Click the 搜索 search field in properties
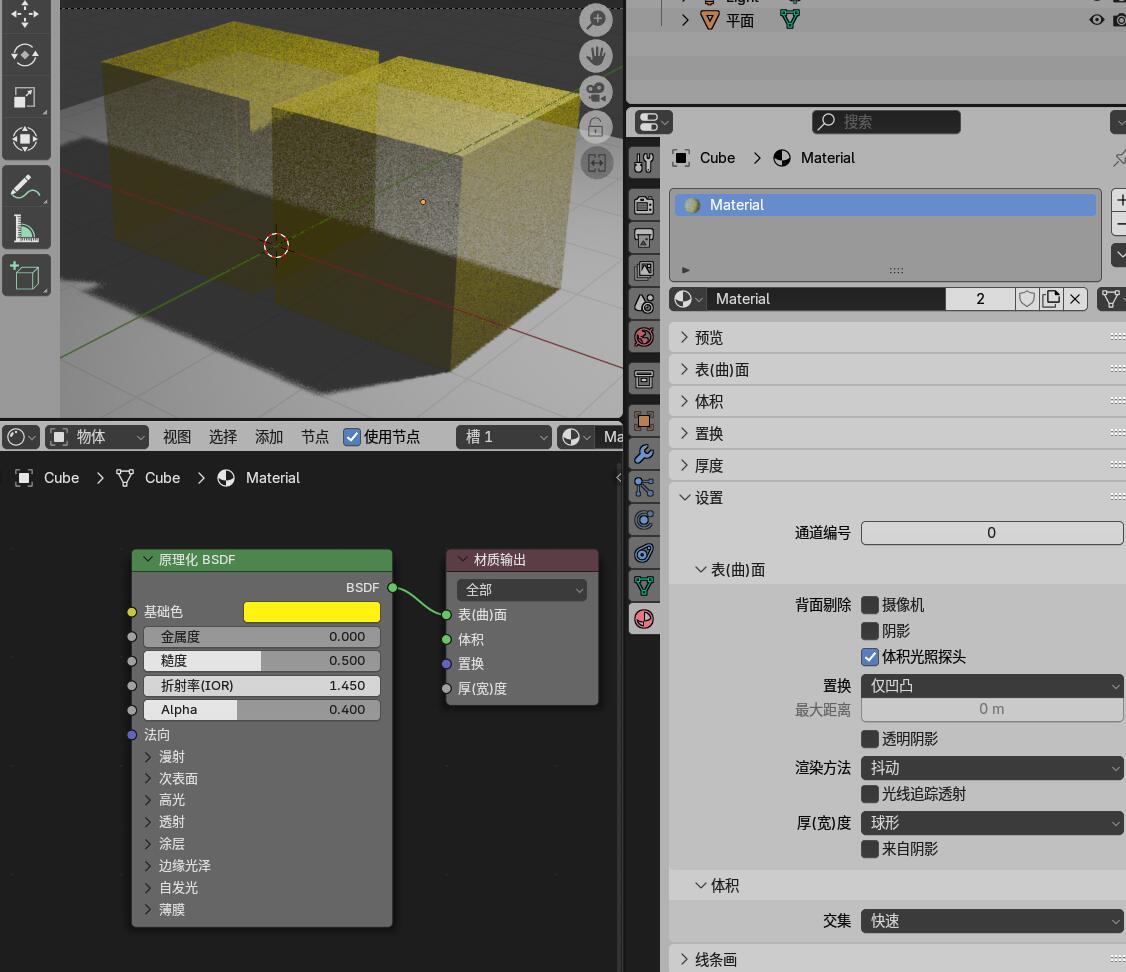This screenshot has height=972, width=1126. coord(886,122)
